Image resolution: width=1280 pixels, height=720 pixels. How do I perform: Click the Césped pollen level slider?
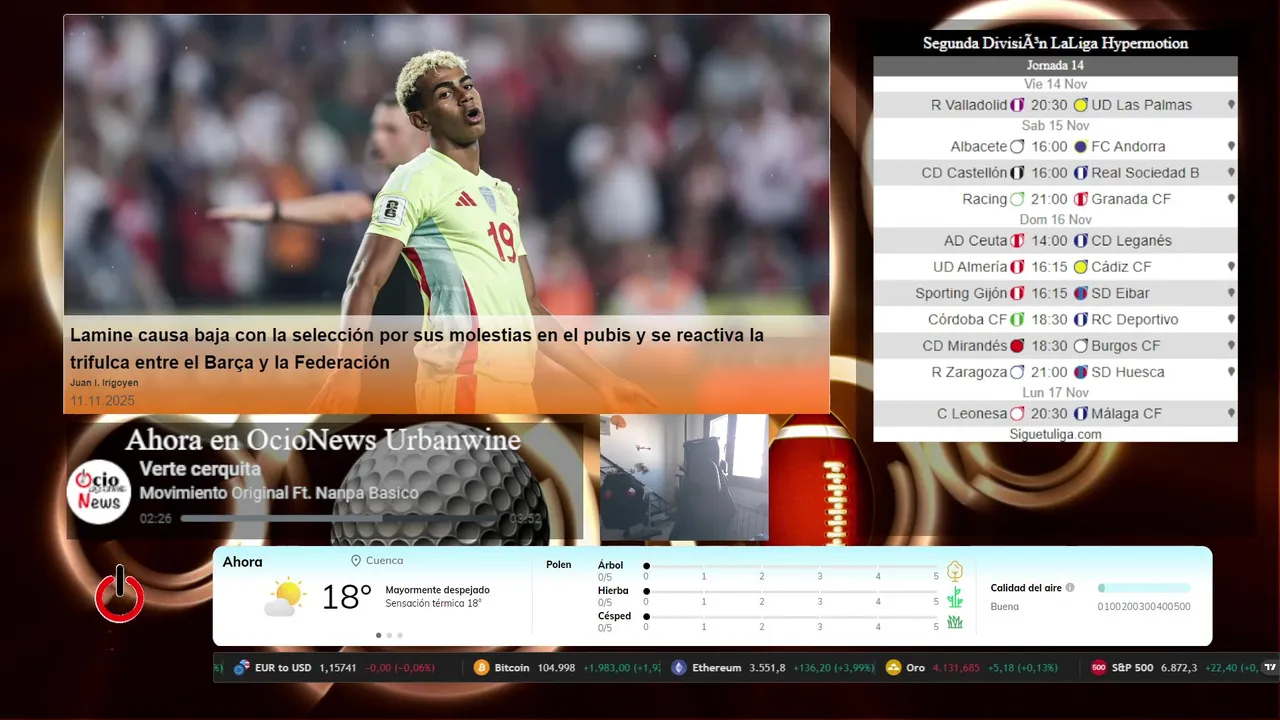click(792, 617)
